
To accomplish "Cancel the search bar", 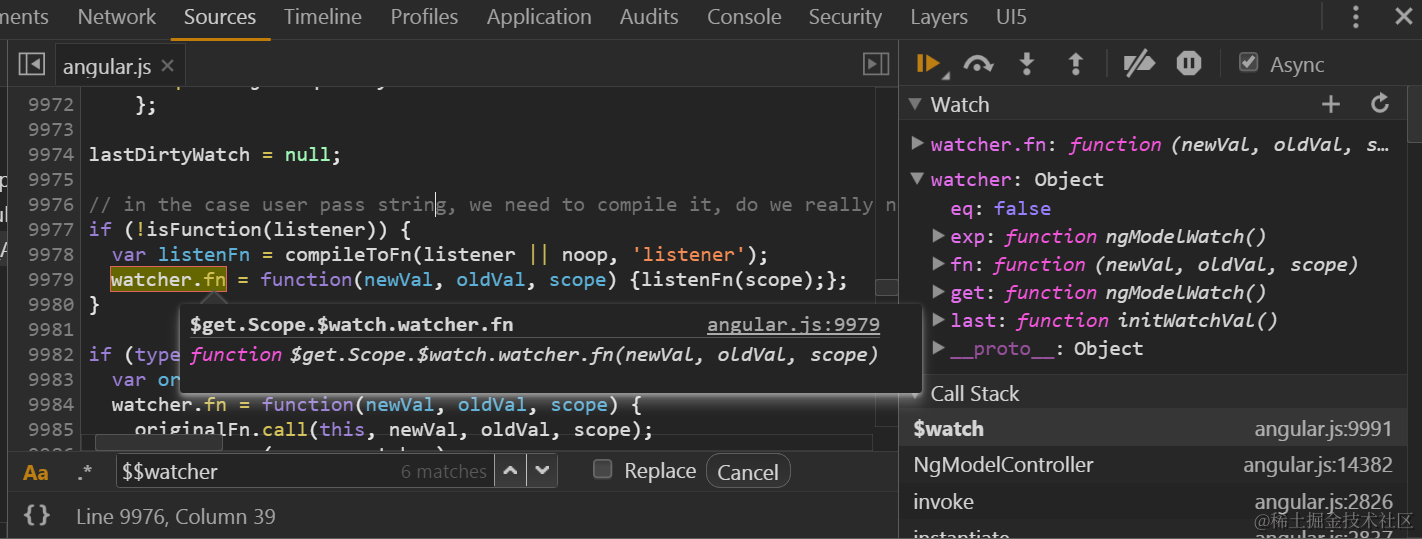I will [x=748, y=472].
